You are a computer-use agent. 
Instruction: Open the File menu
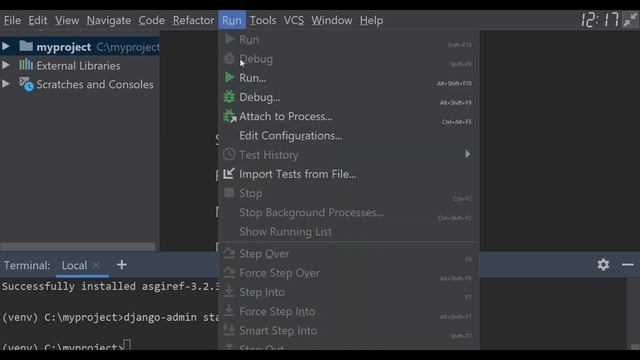[x=12, y=20]
